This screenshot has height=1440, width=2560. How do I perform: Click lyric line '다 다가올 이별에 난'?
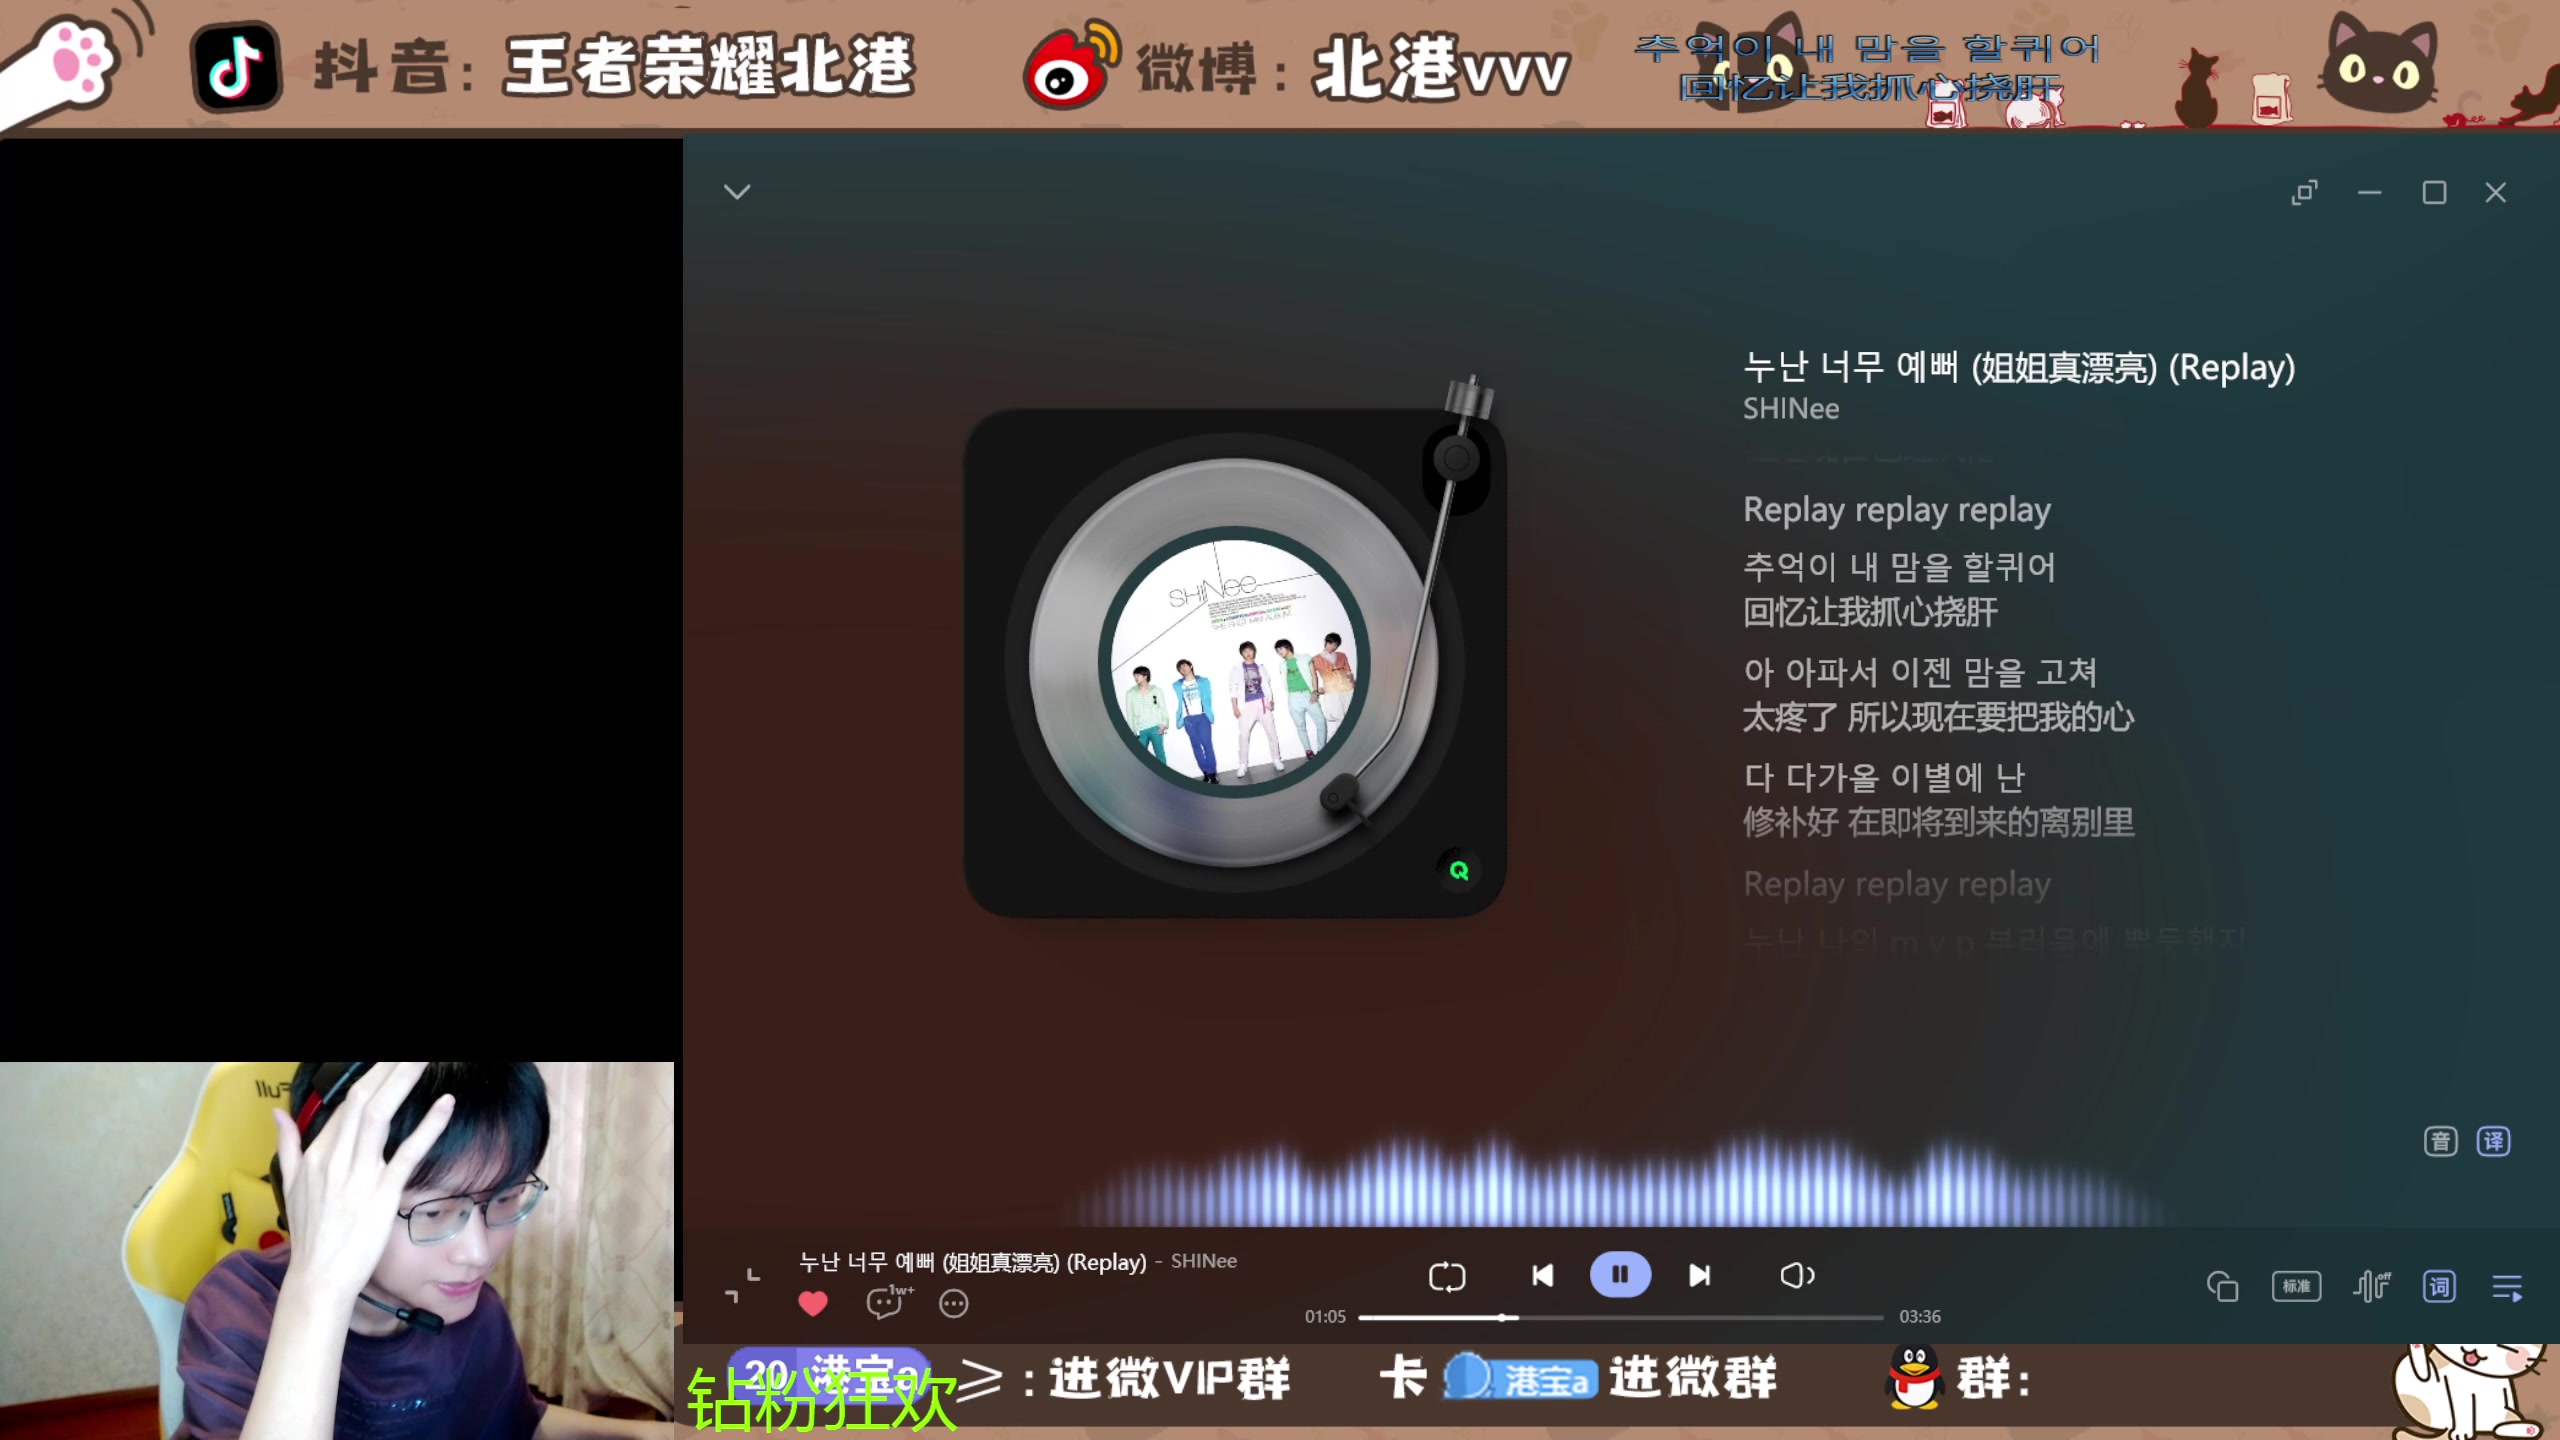(x=1884, y=777)
